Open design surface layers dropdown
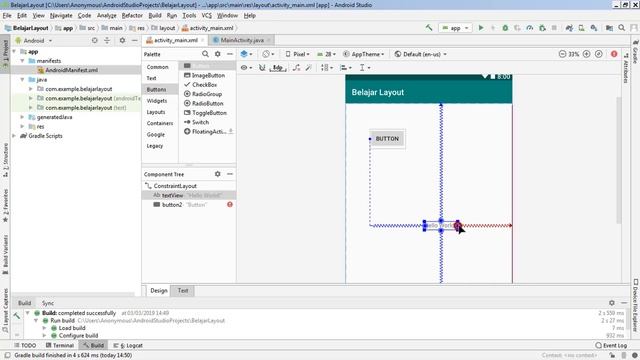Viewport: 640px width, 360px height. point(246,54)
